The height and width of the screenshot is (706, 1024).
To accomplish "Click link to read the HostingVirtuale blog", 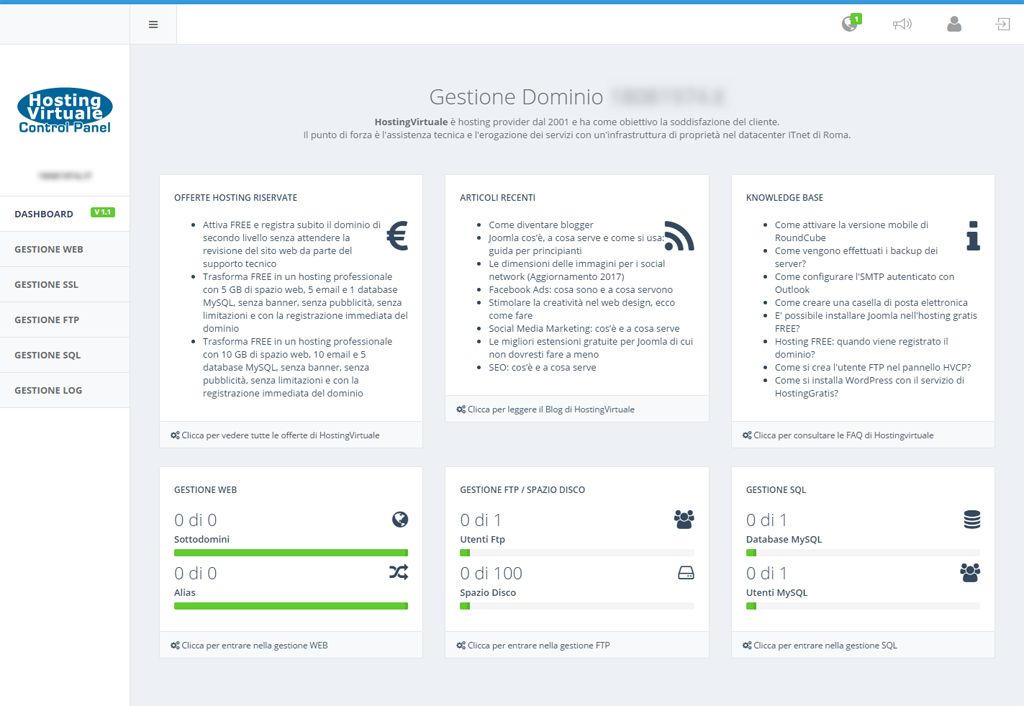I will coord(545,409).
